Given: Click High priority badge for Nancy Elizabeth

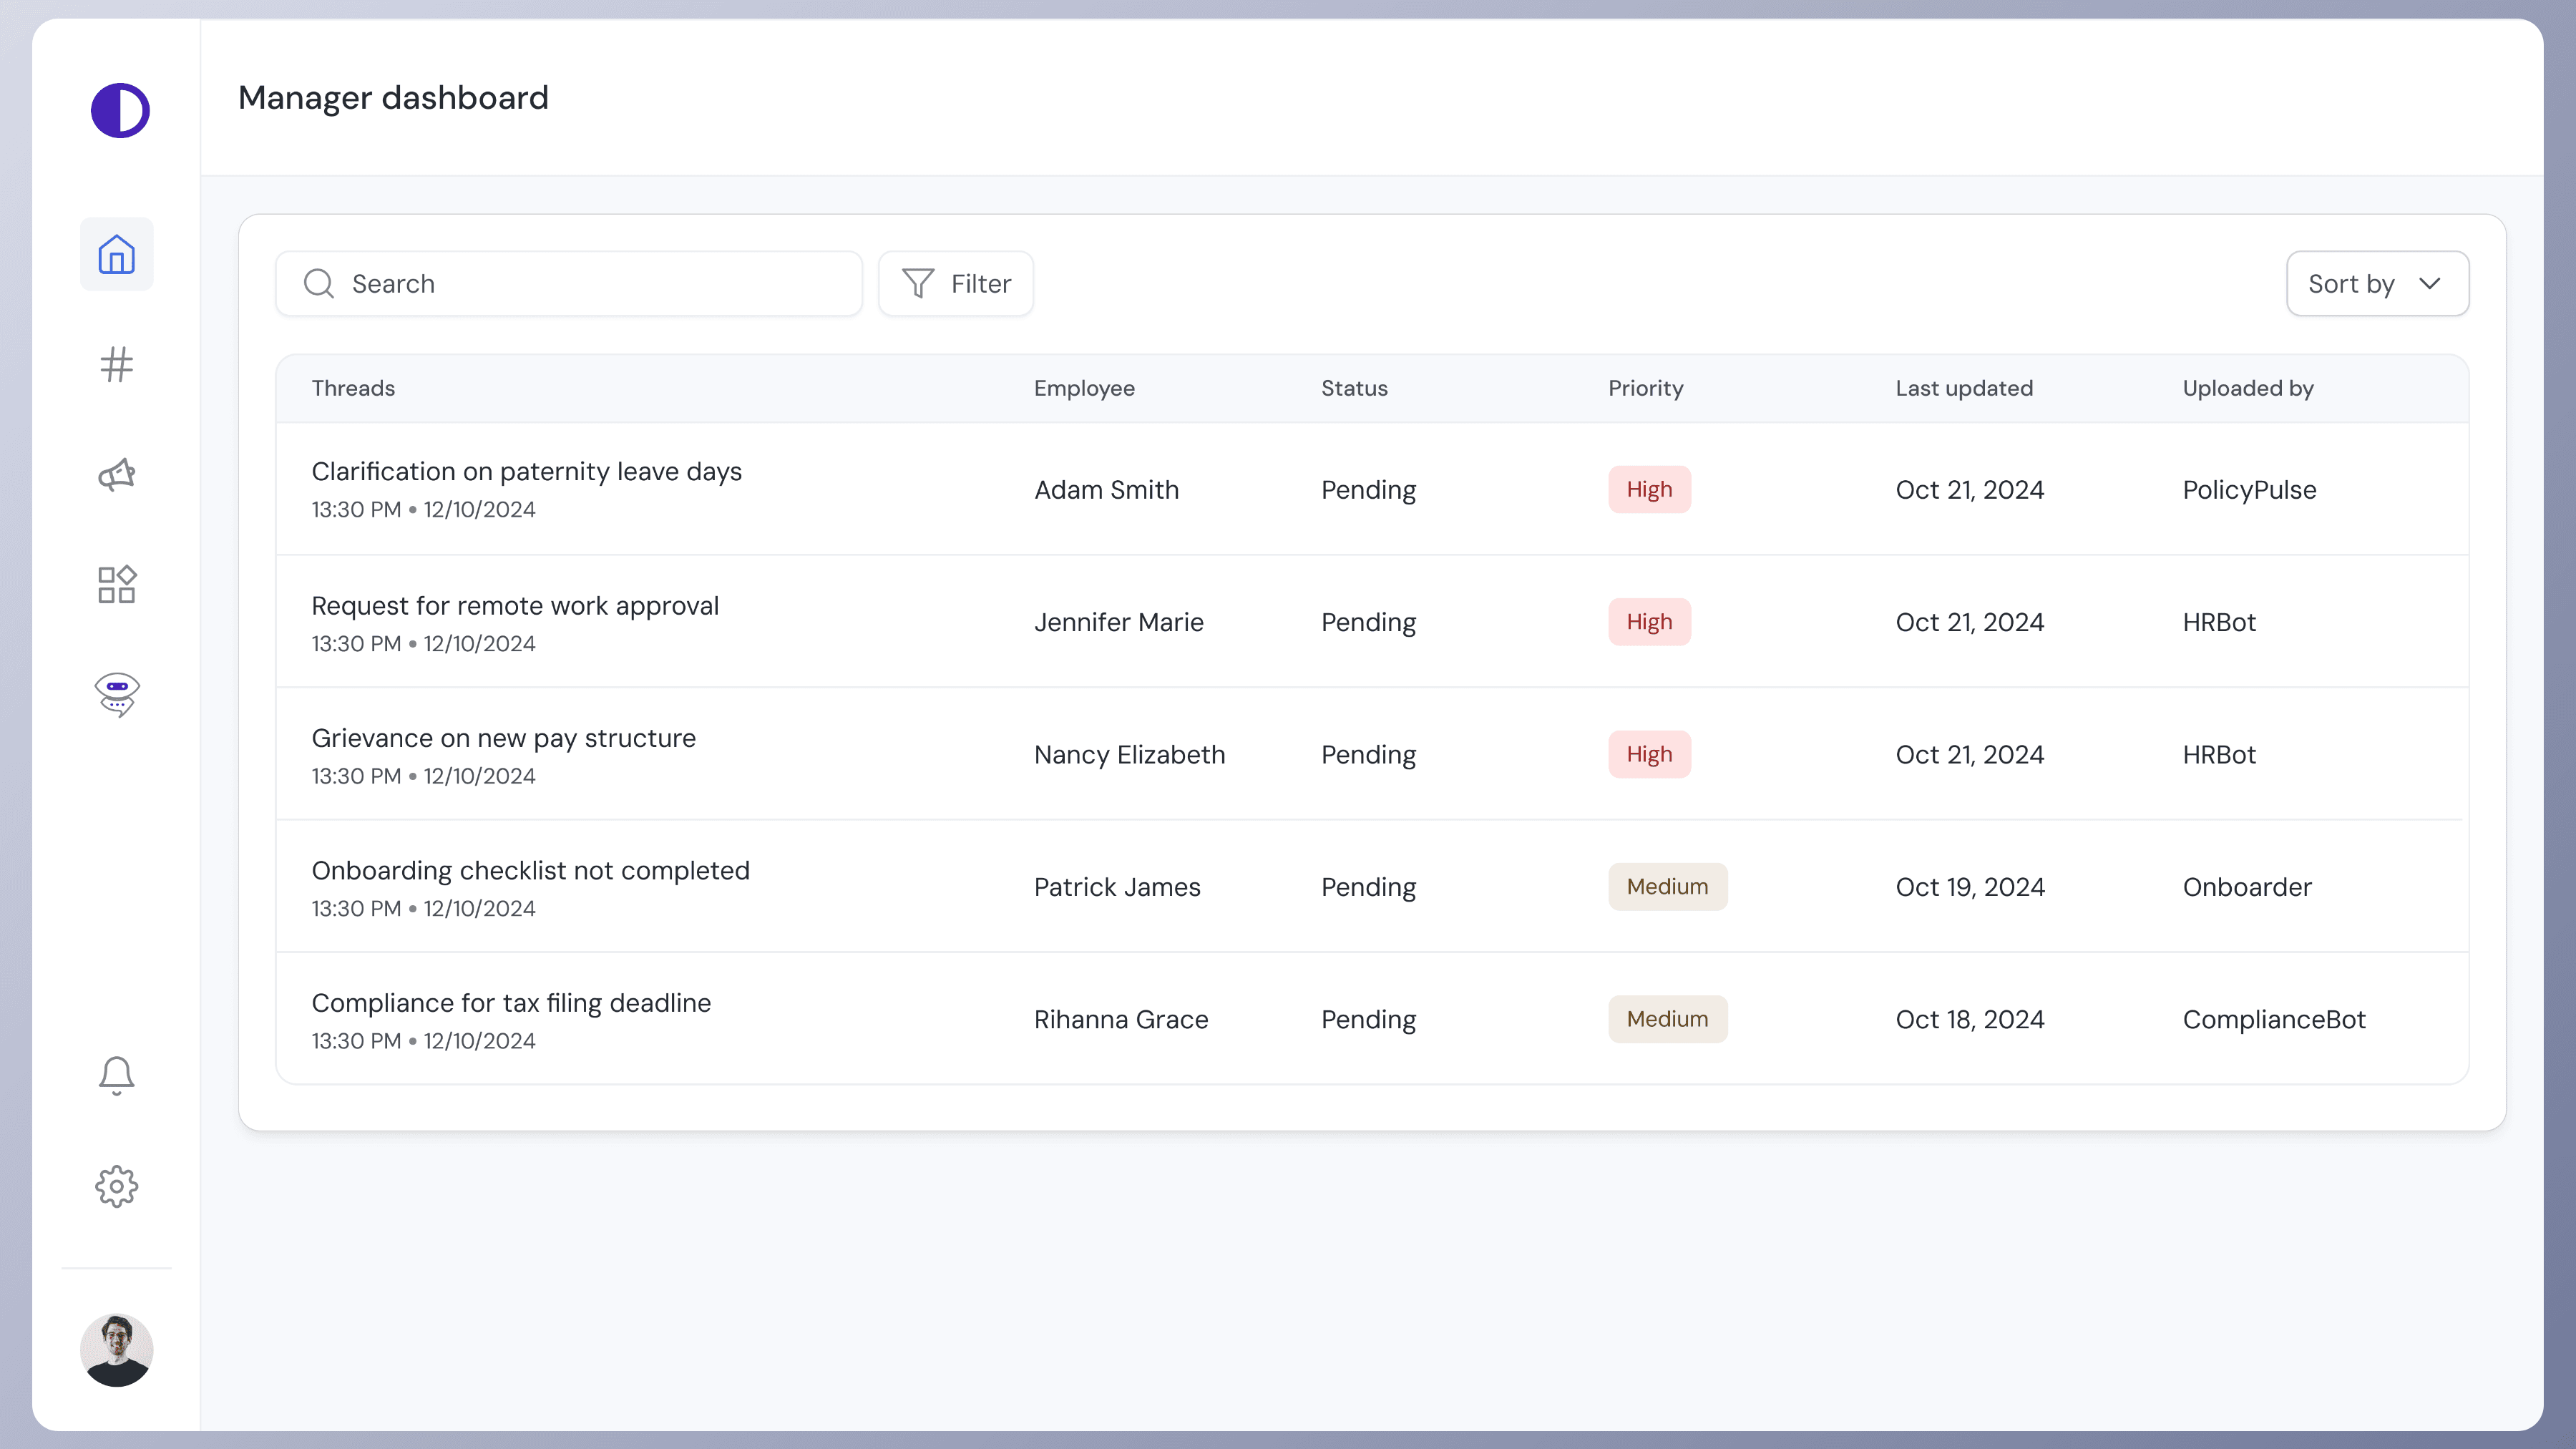Looking at the screenshot, I should tap(1649, 755).
